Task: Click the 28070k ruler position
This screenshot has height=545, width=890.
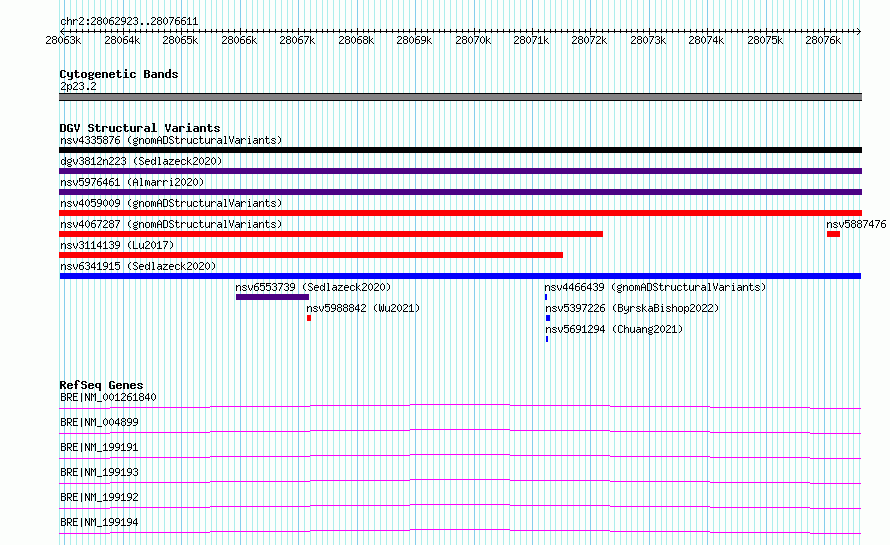Action: (473, 40)
